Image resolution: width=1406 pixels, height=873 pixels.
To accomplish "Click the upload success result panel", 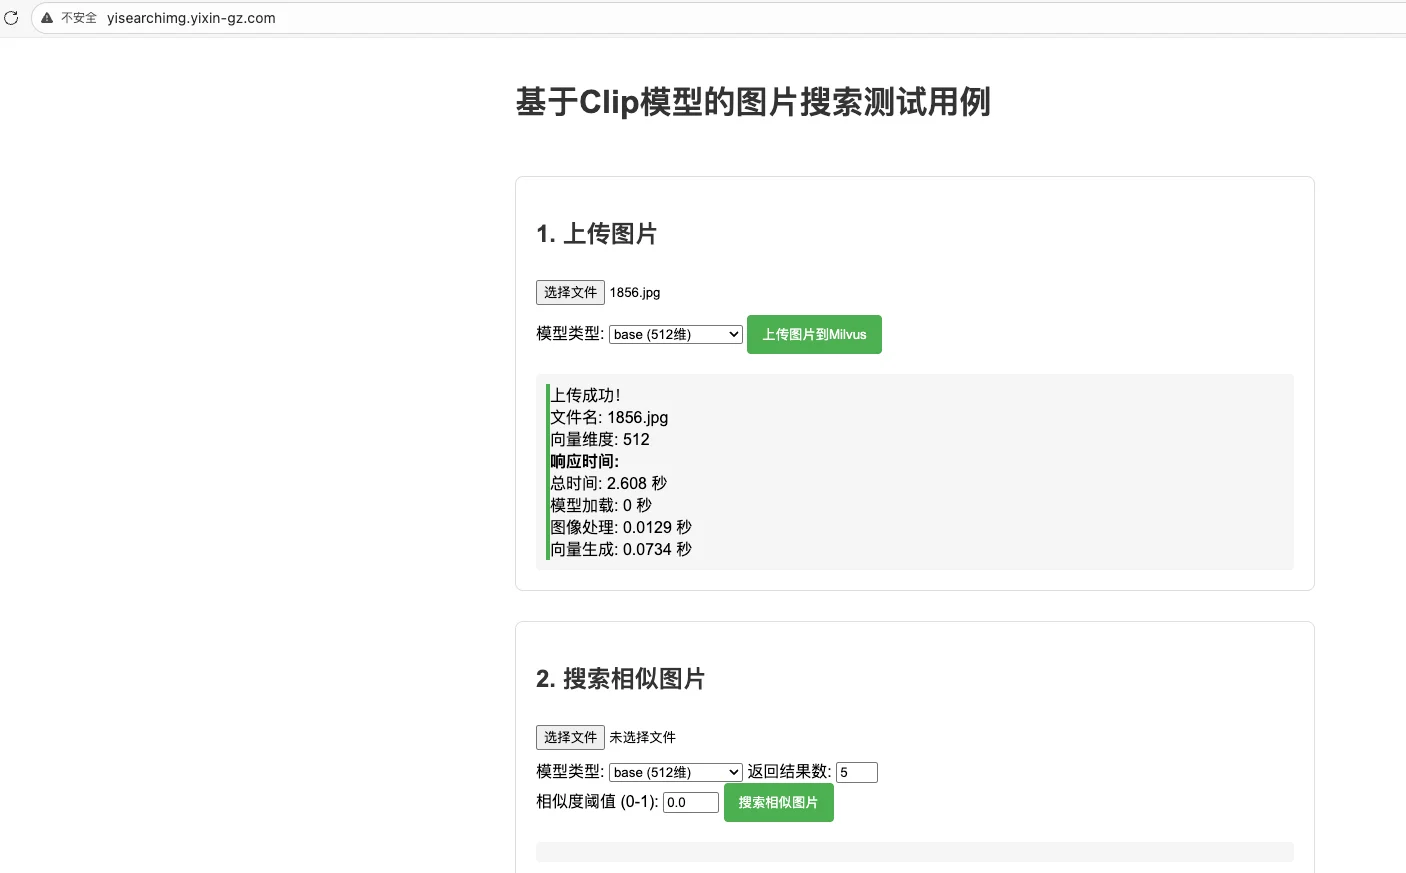I will pyautogui.click(x=914, y=472).
